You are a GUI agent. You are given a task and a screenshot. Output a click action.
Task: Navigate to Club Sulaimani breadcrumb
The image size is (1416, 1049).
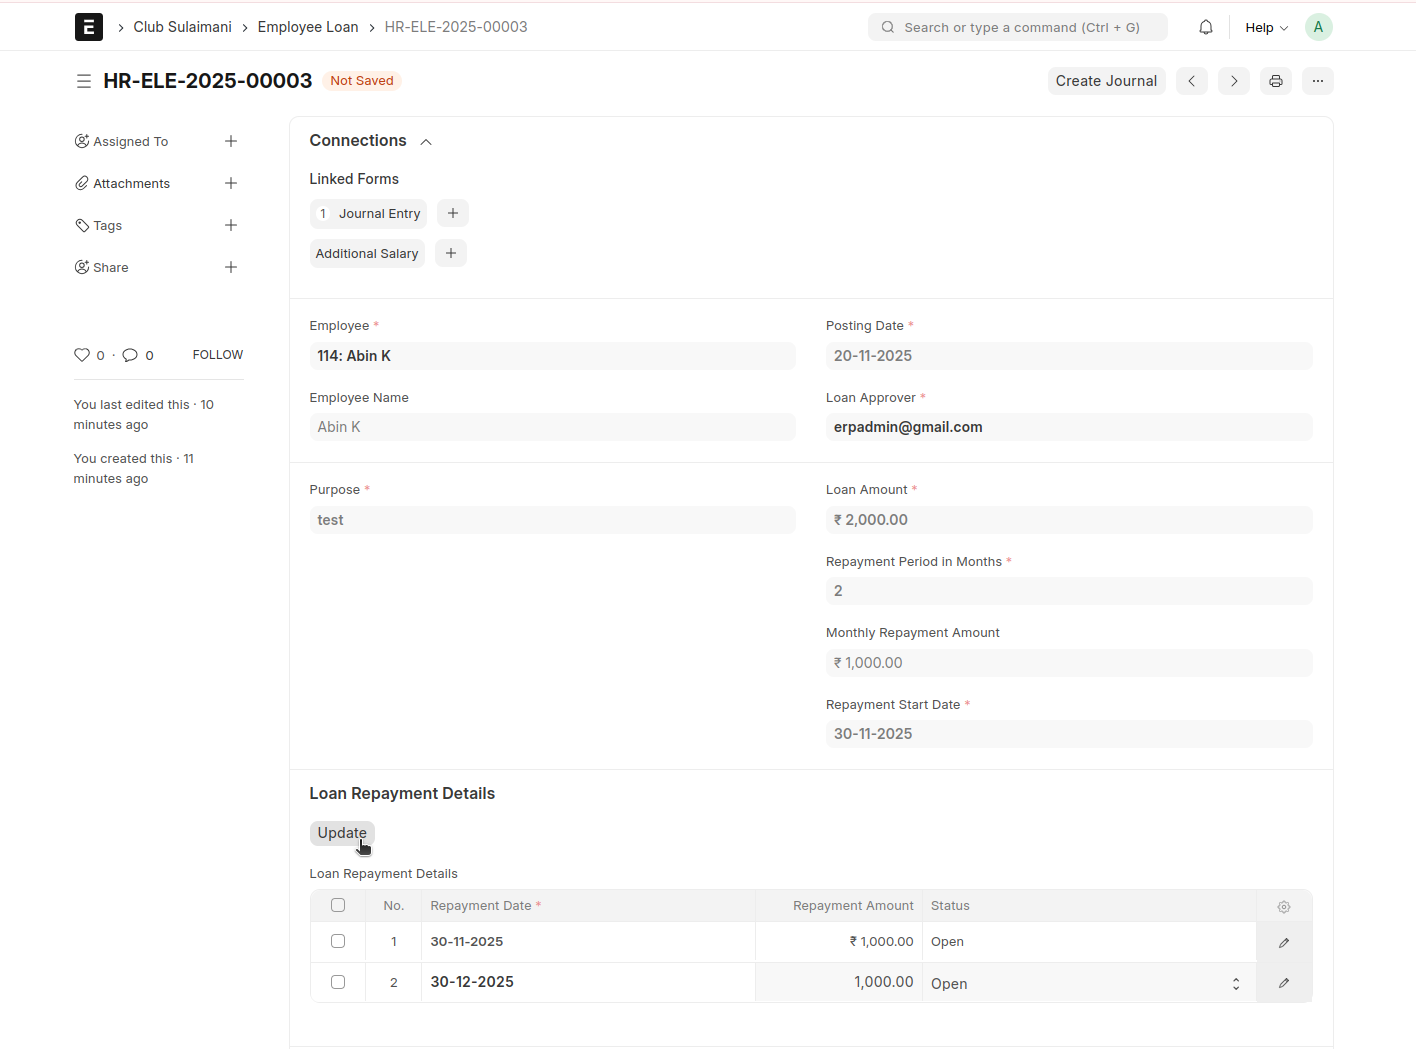click(182, 27)
